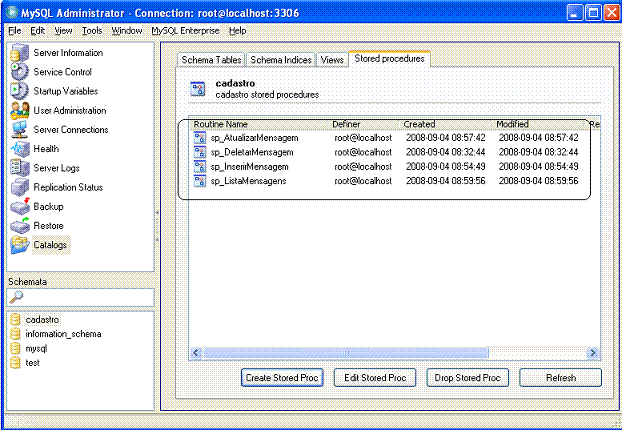The width and height of the screenshot is (622, 430).
Task: Select the mysql schema name
Action: [36, 348]
